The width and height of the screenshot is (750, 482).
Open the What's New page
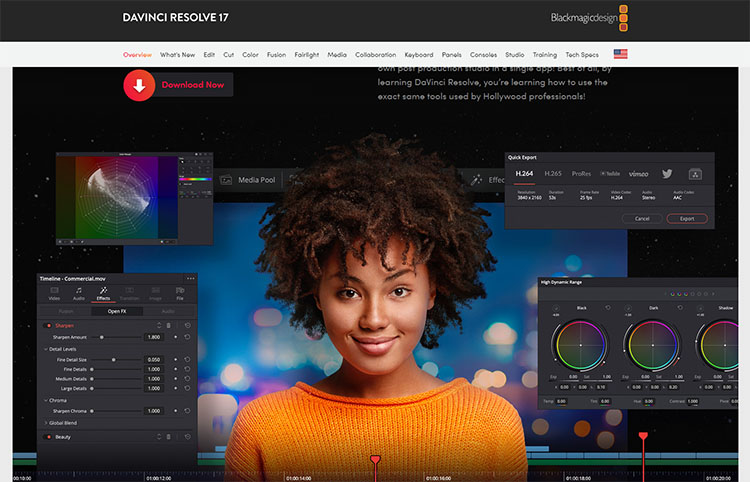pos(177,55)
